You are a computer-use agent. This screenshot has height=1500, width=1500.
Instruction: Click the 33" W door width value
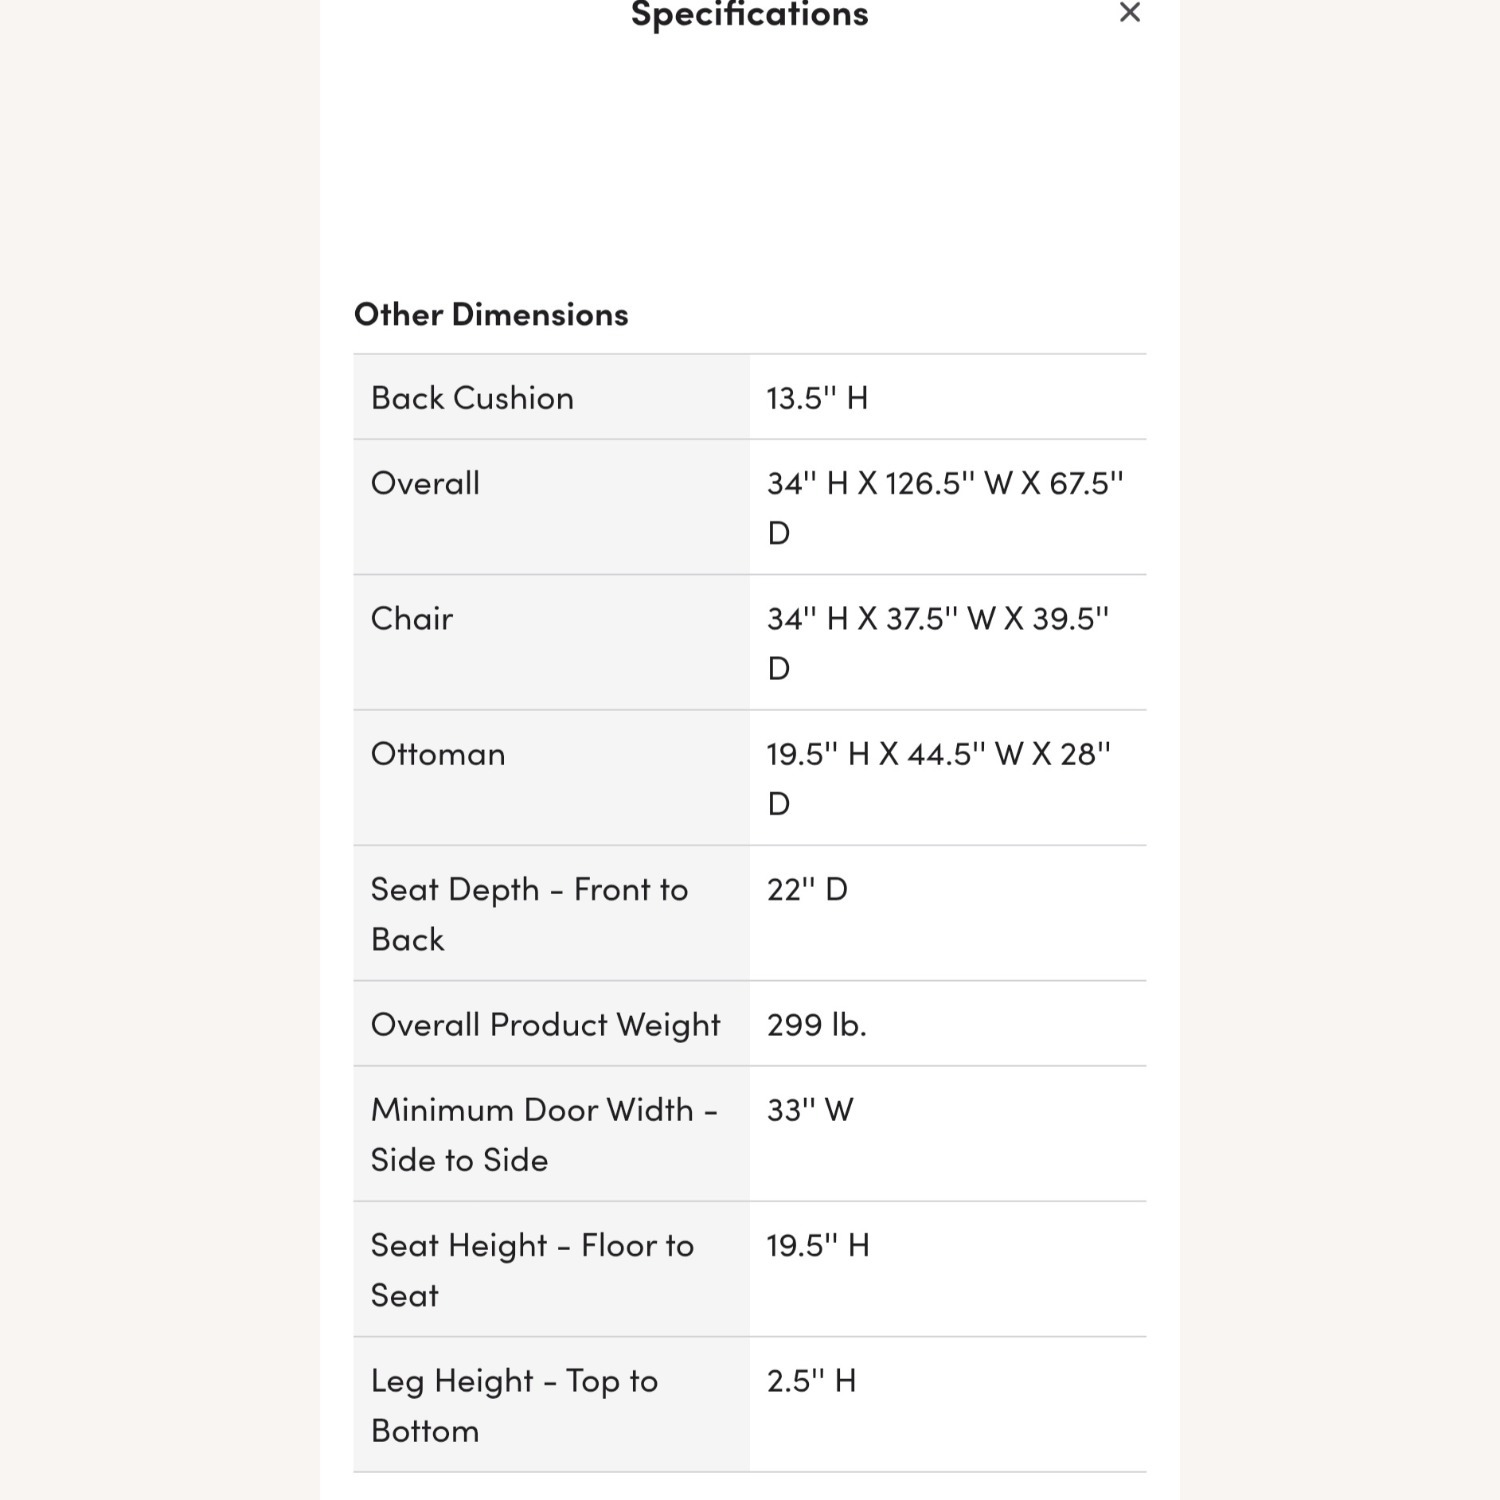pos(809,1110)
